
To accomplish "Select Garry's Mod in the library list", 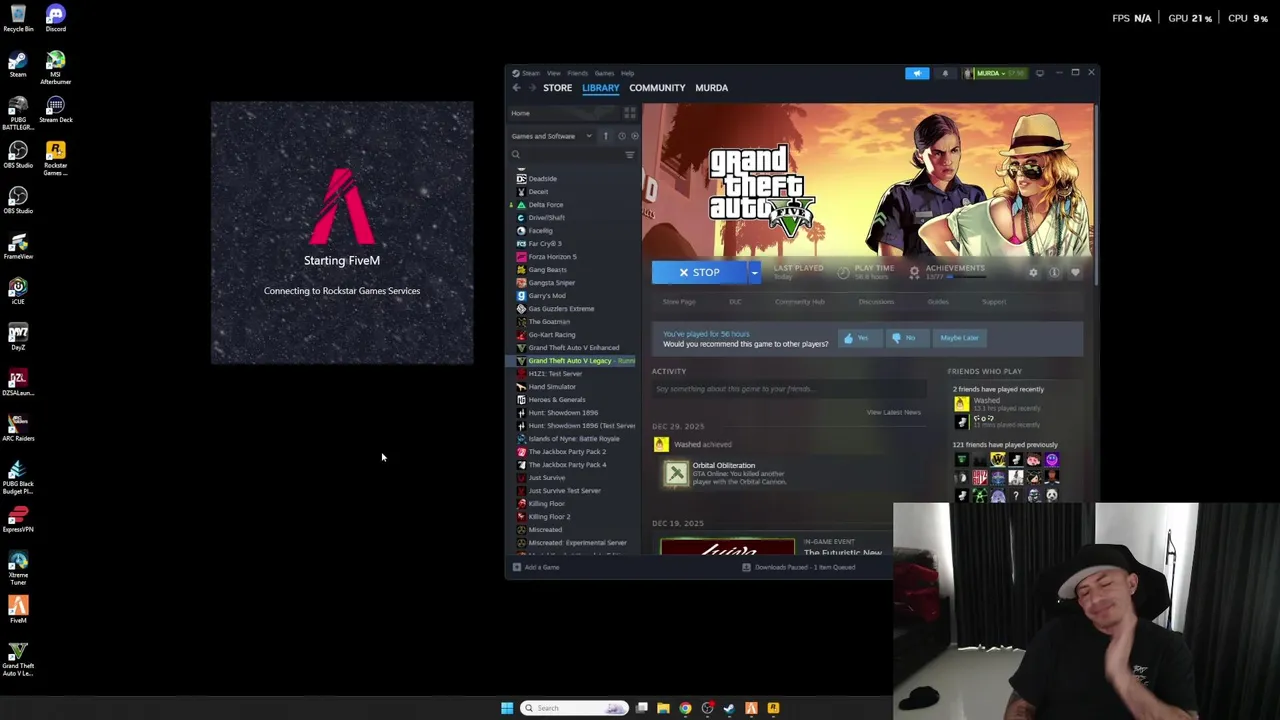I will 573,295.
